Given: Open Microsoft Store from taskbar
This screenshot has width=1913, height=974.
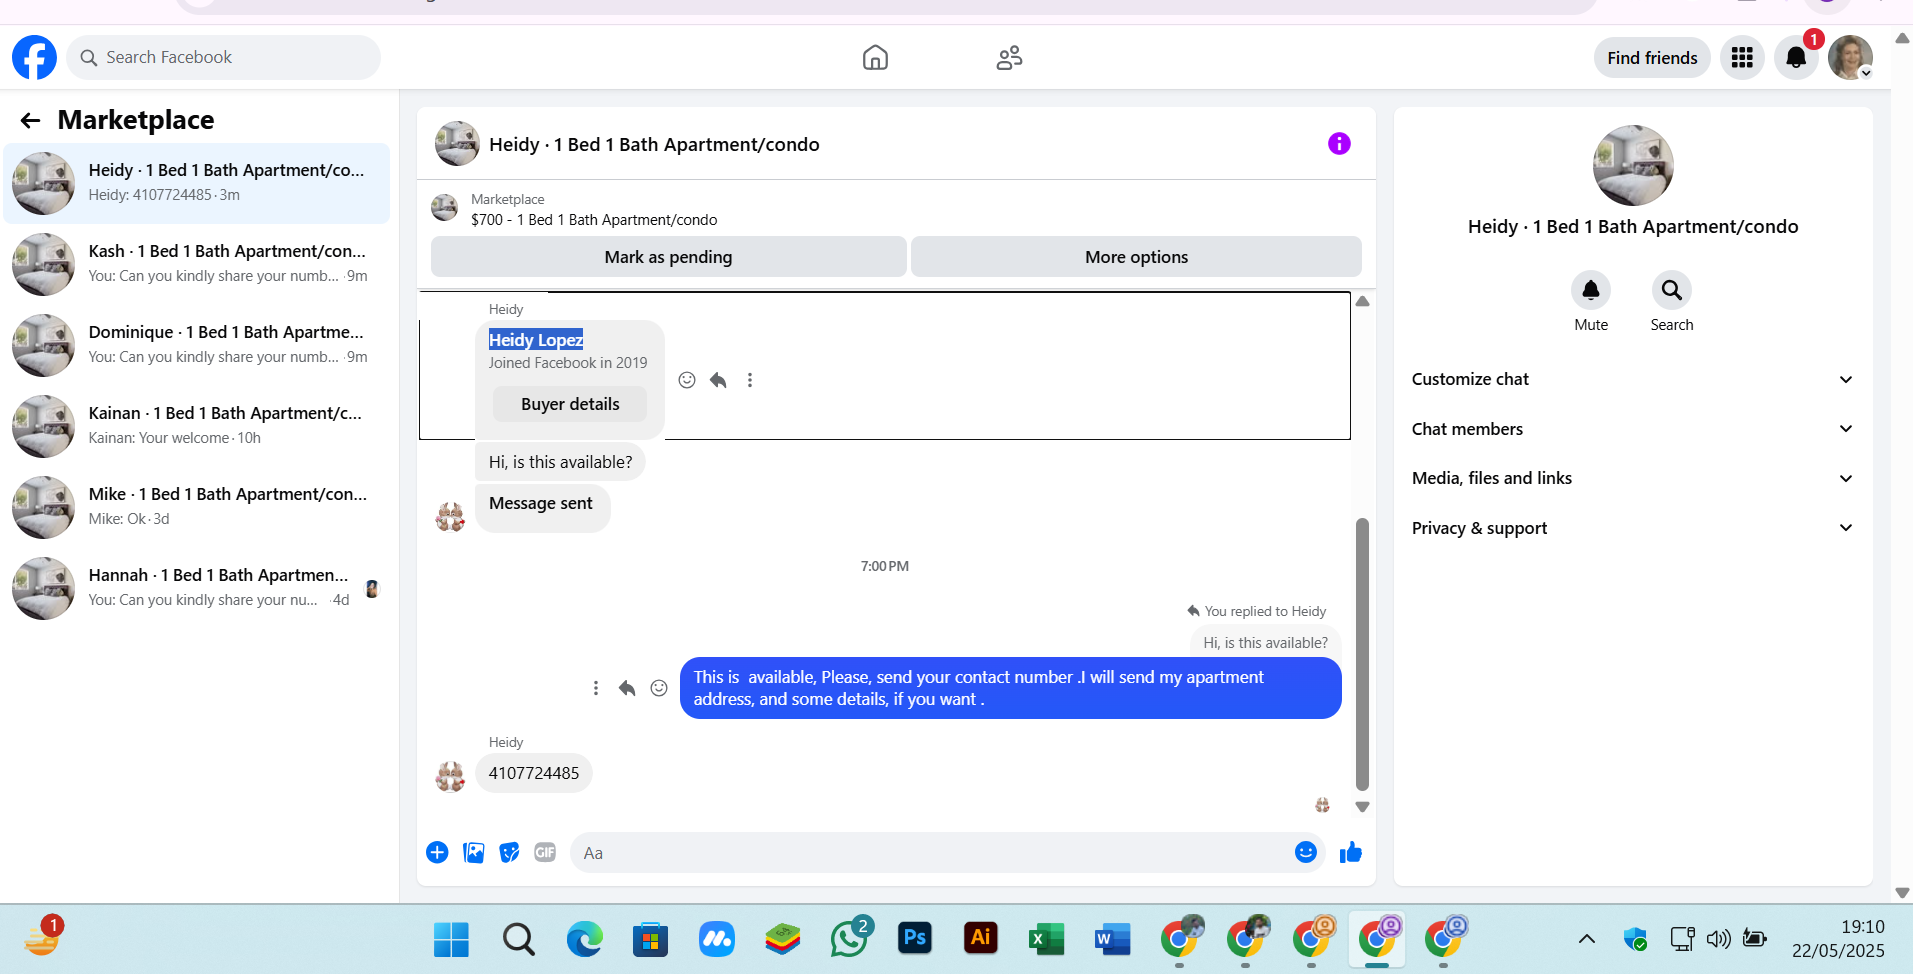Looking at the screenshot, I should click(650, 940).
